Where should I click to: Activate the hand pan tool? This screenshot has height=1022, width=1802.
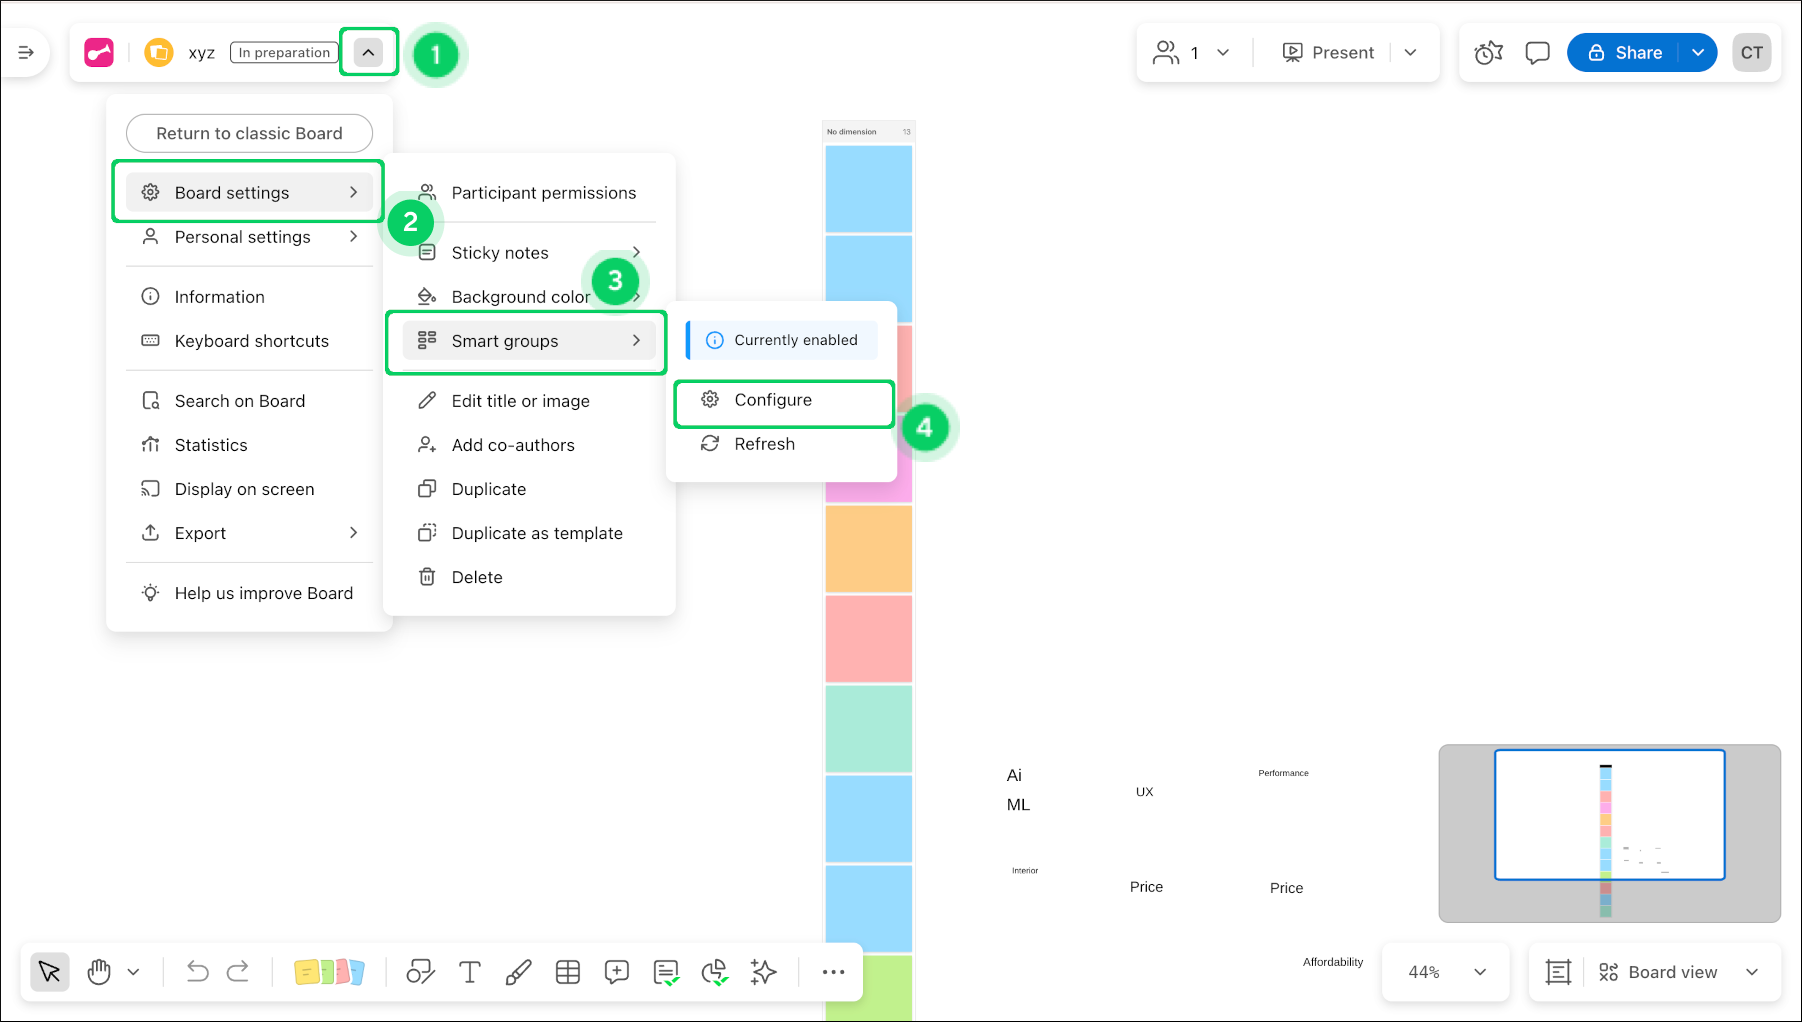click(x=99, y=972)
